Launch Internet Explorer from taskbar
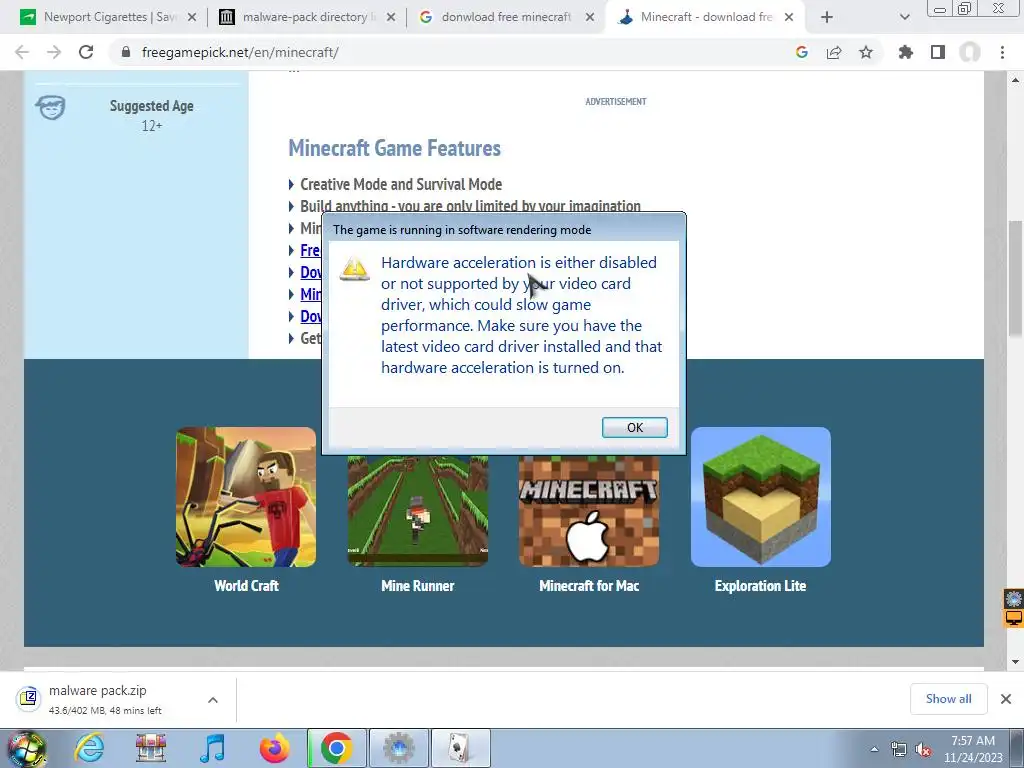The height and width of the screenshot is (768, 1024). coord(89,748)
